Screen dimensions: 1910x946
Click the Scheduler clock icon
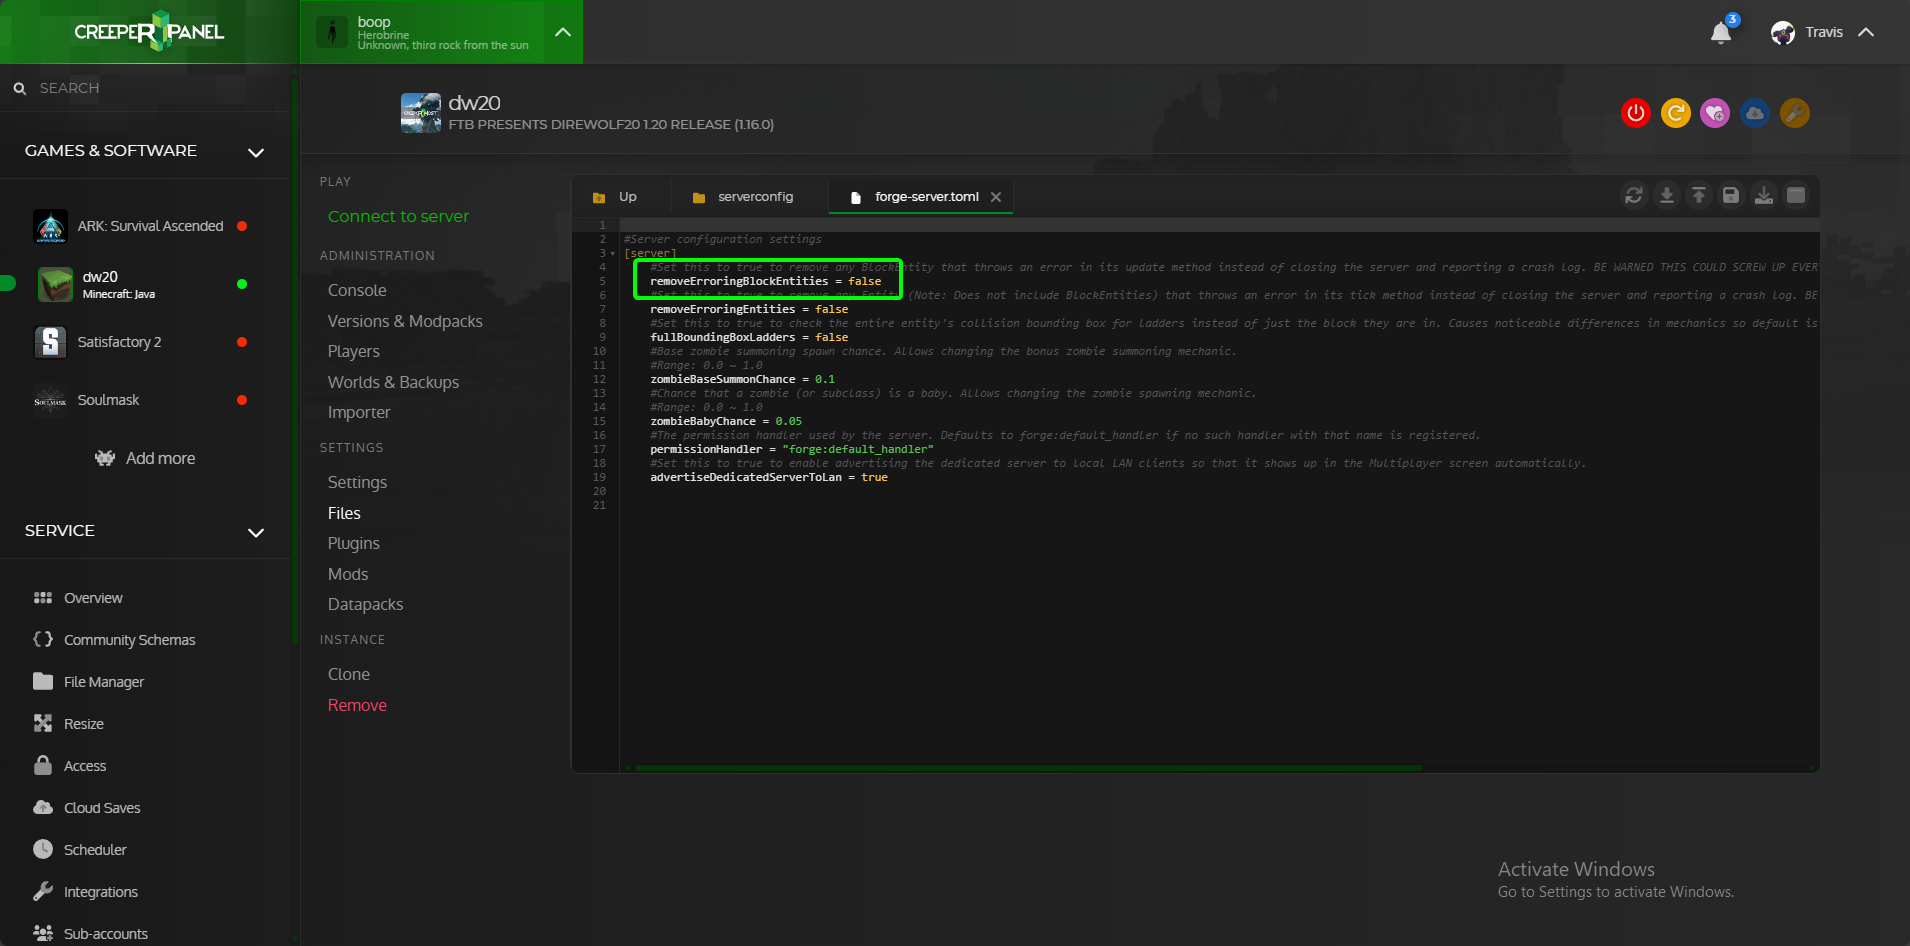coord(43,849)
